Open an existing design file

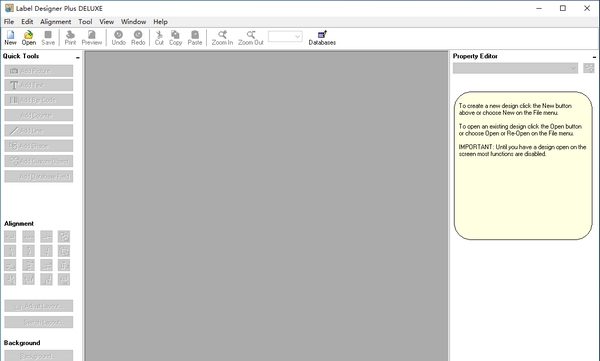click(29, 38)
